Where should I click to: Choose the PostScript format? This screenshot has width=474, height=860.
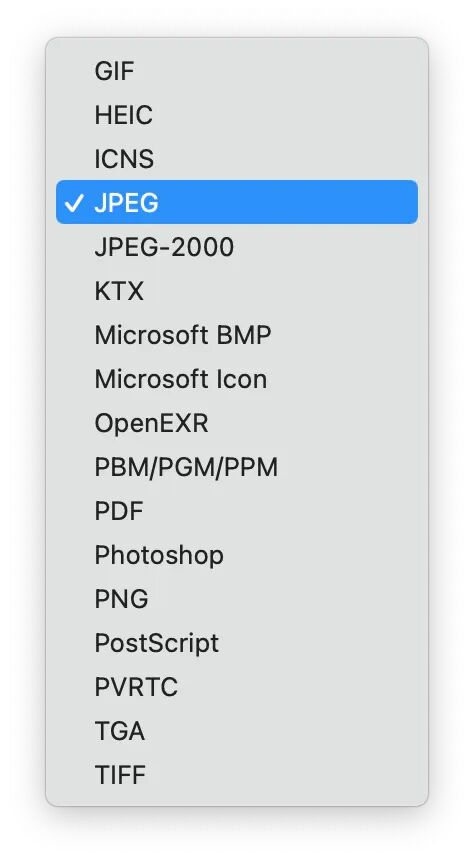[237, 643]
